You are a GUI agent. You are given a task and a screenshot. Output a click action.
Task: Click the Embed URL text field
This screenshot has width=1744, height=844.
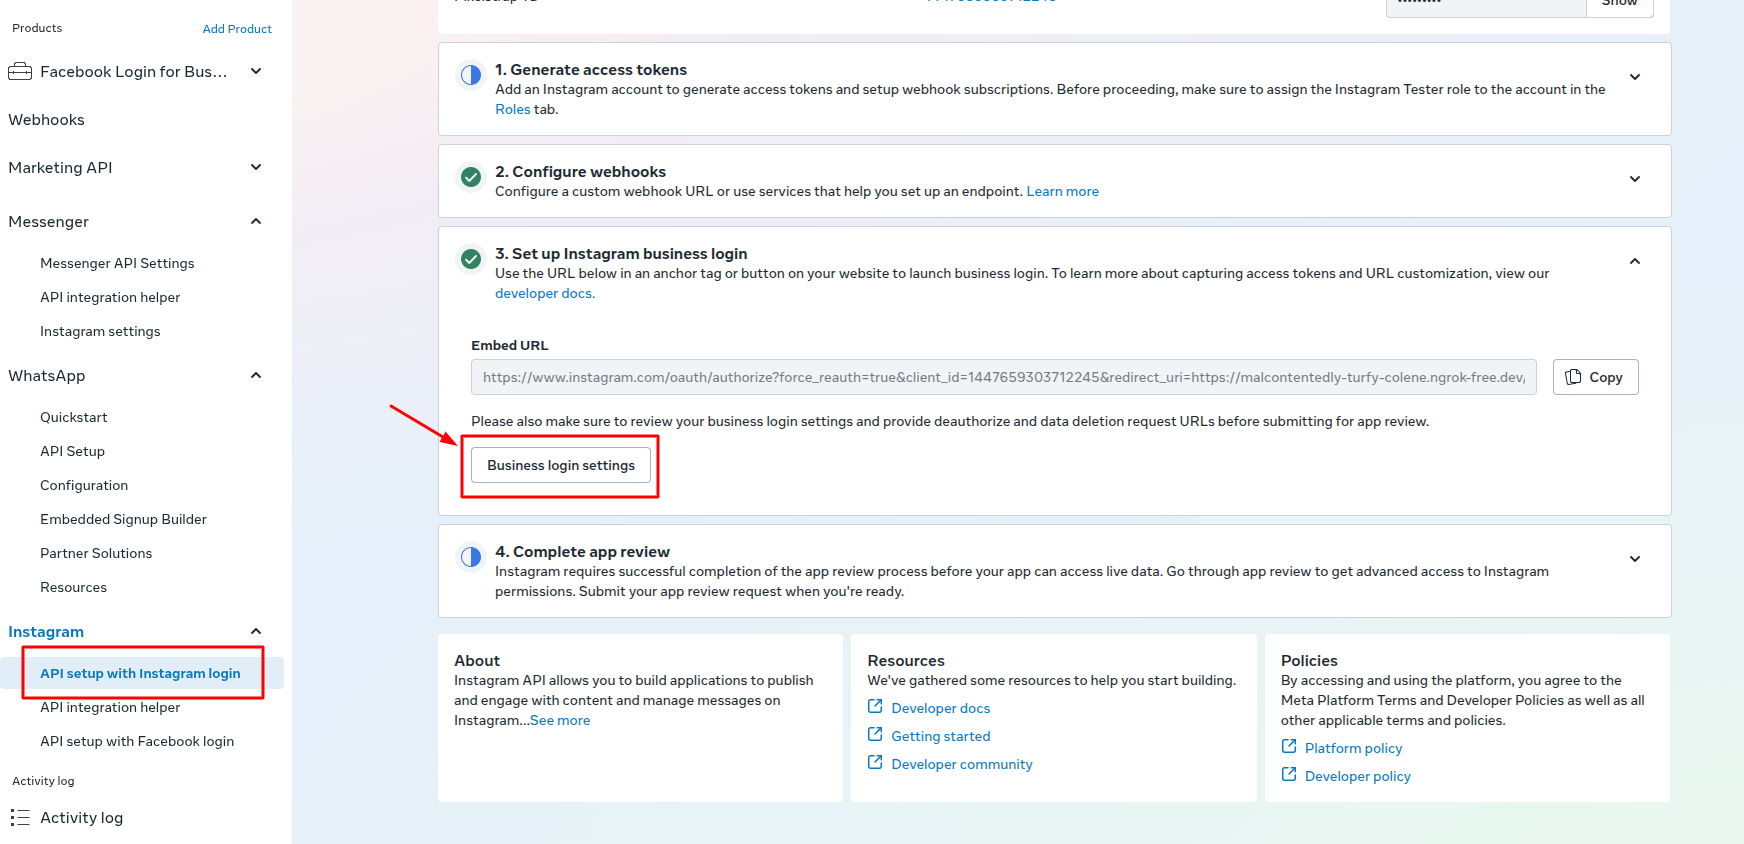pos(1003,377)
